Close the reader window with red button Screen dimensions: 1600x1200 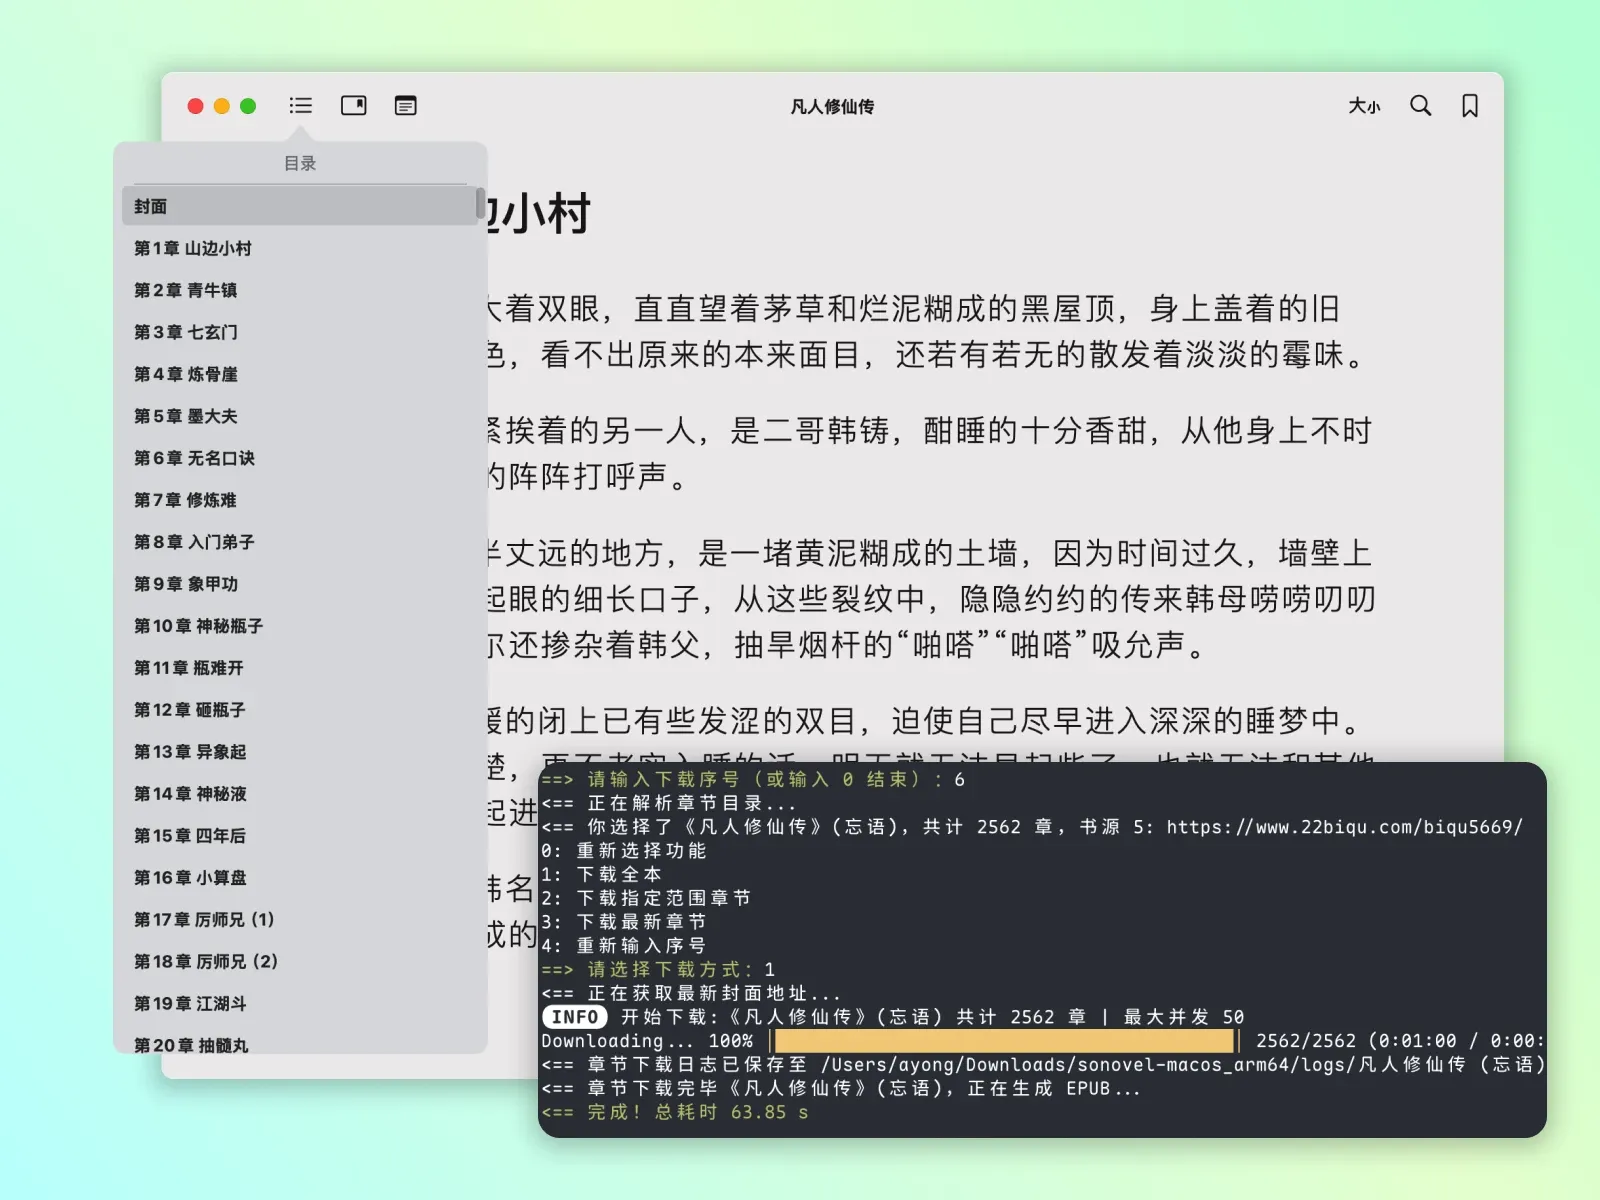point(196,106)
